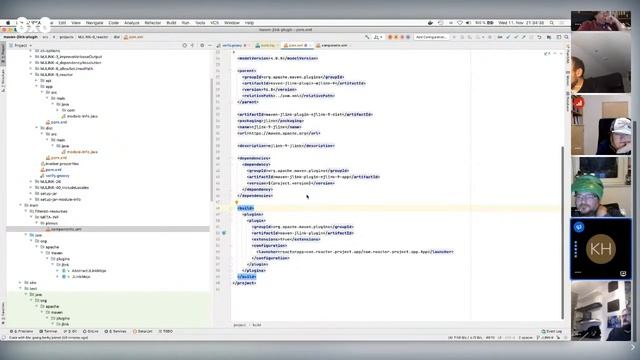Expand the MJLINK-26 folder
The height and width of the screenshot is (360, 640).
[31, 182]
